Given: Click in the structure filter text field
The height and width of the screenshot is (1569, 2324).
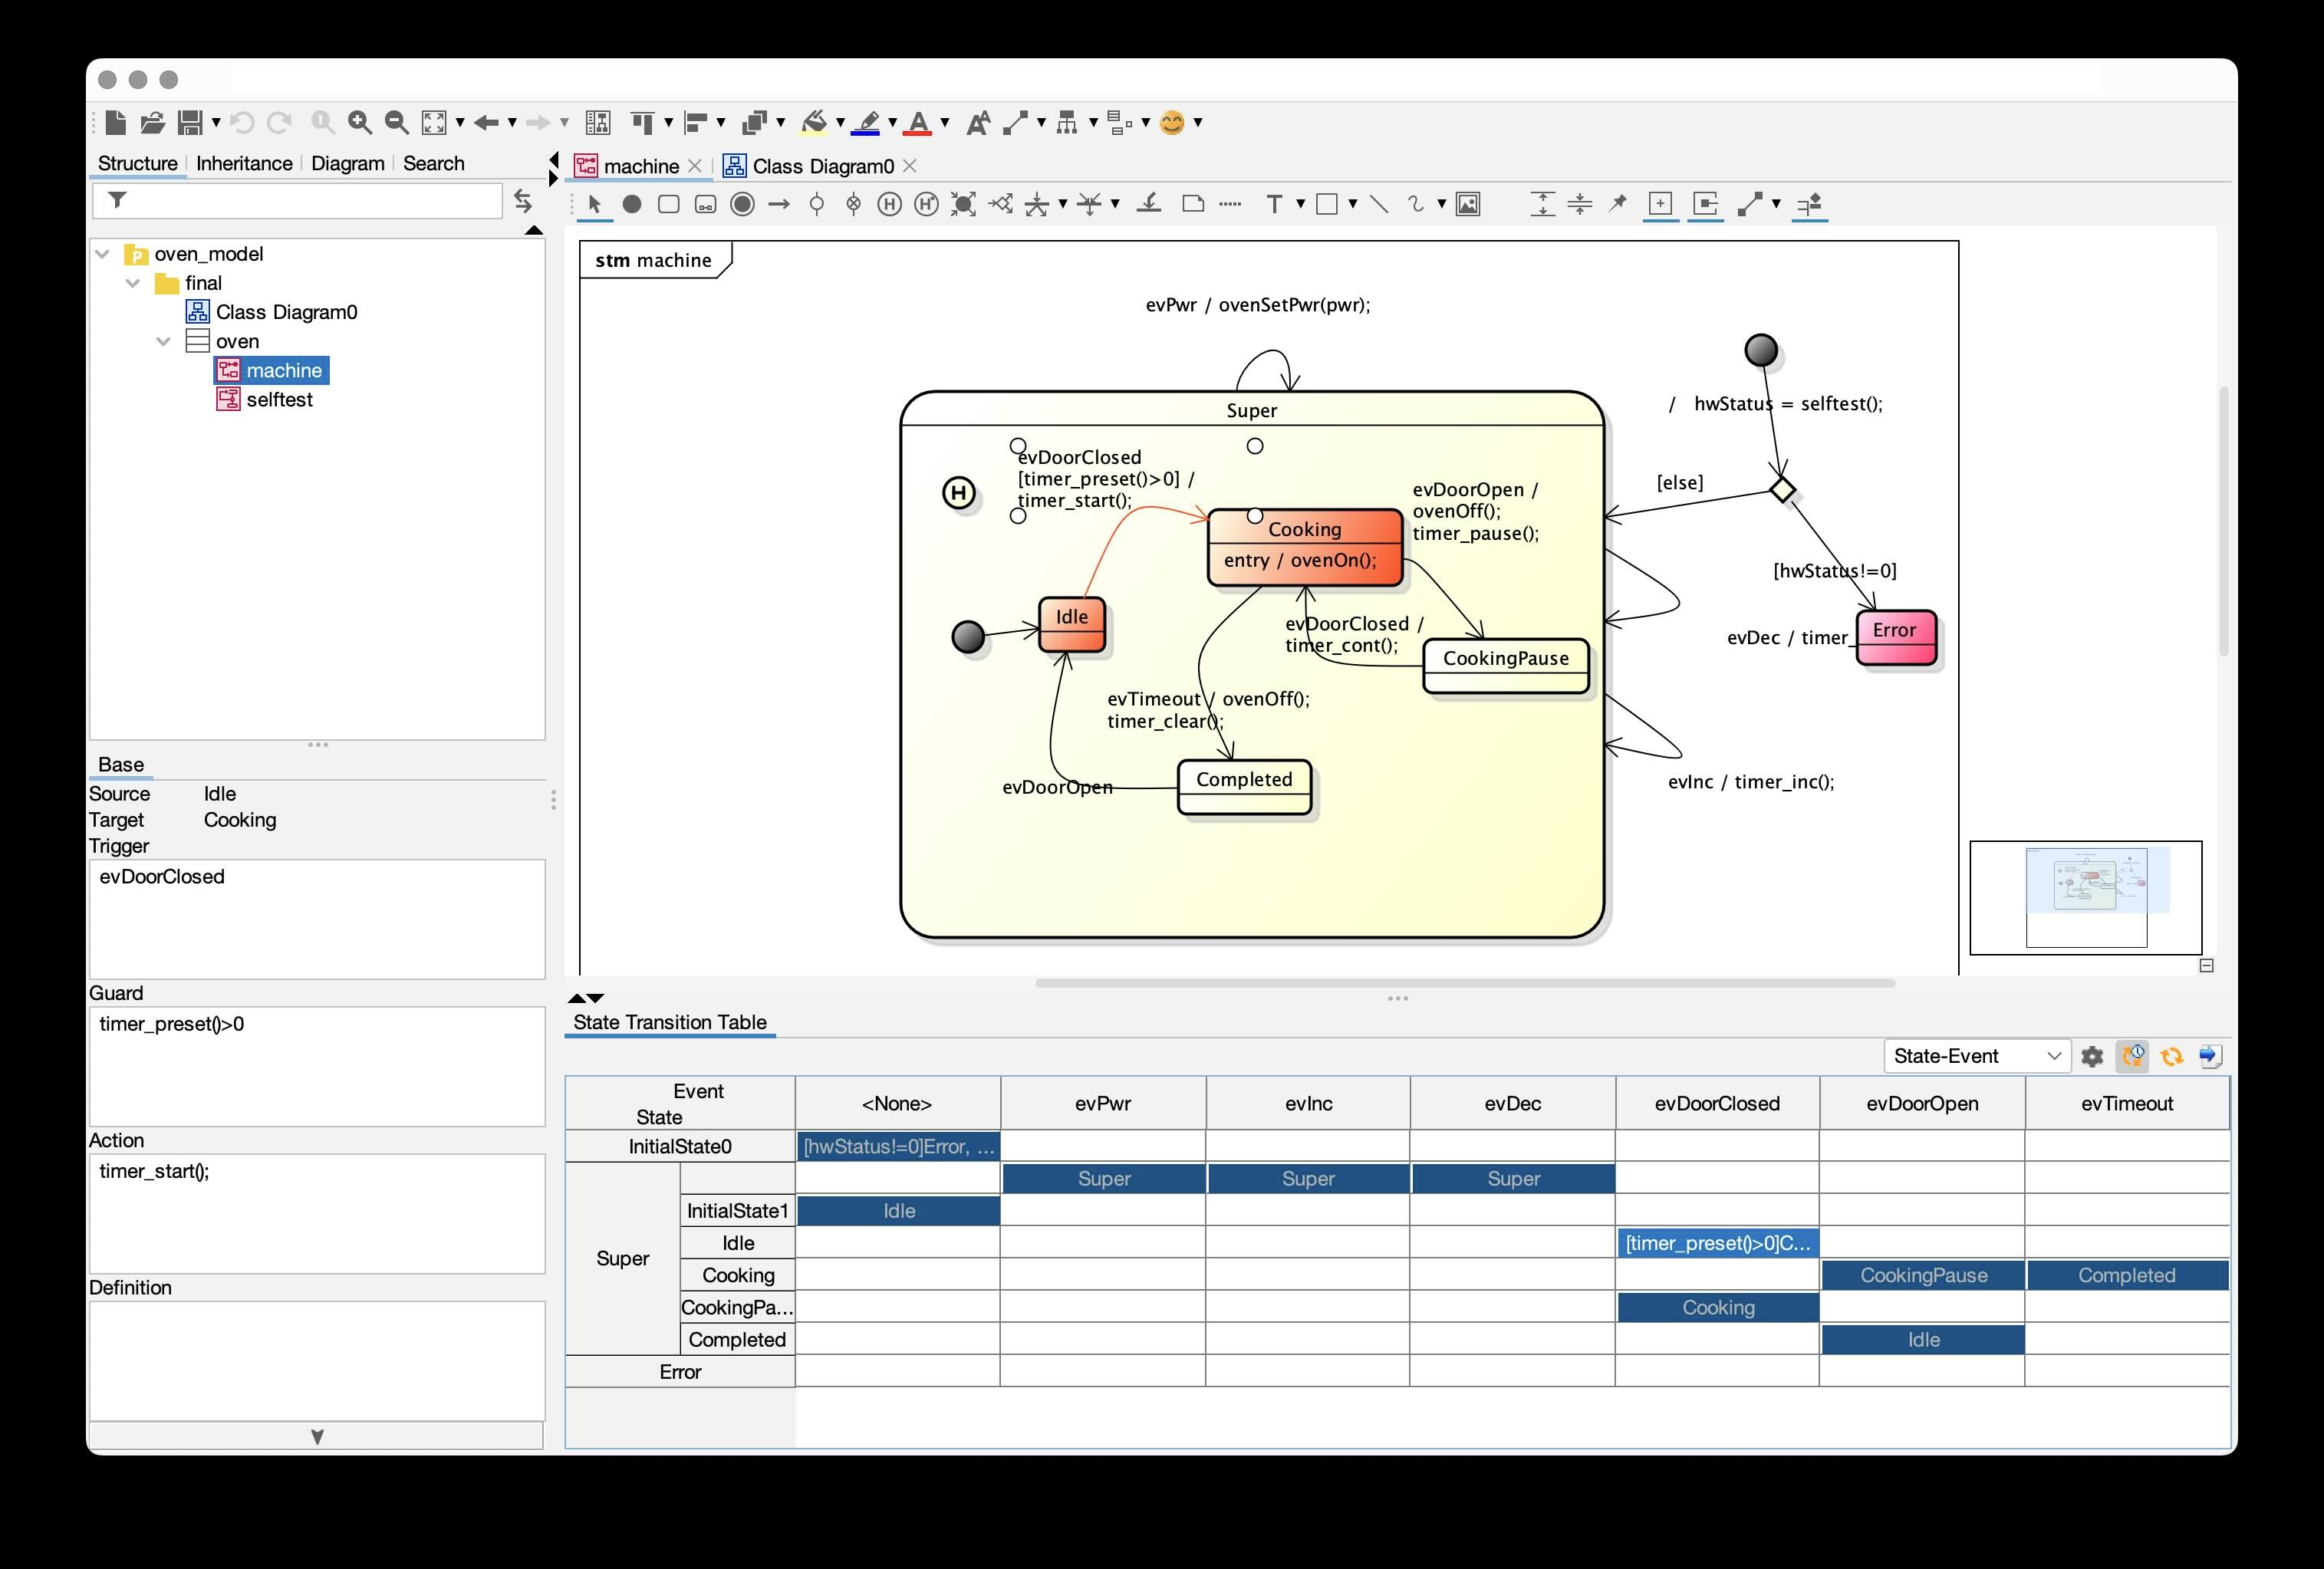Looking at the screenshot, I should 310,201.
